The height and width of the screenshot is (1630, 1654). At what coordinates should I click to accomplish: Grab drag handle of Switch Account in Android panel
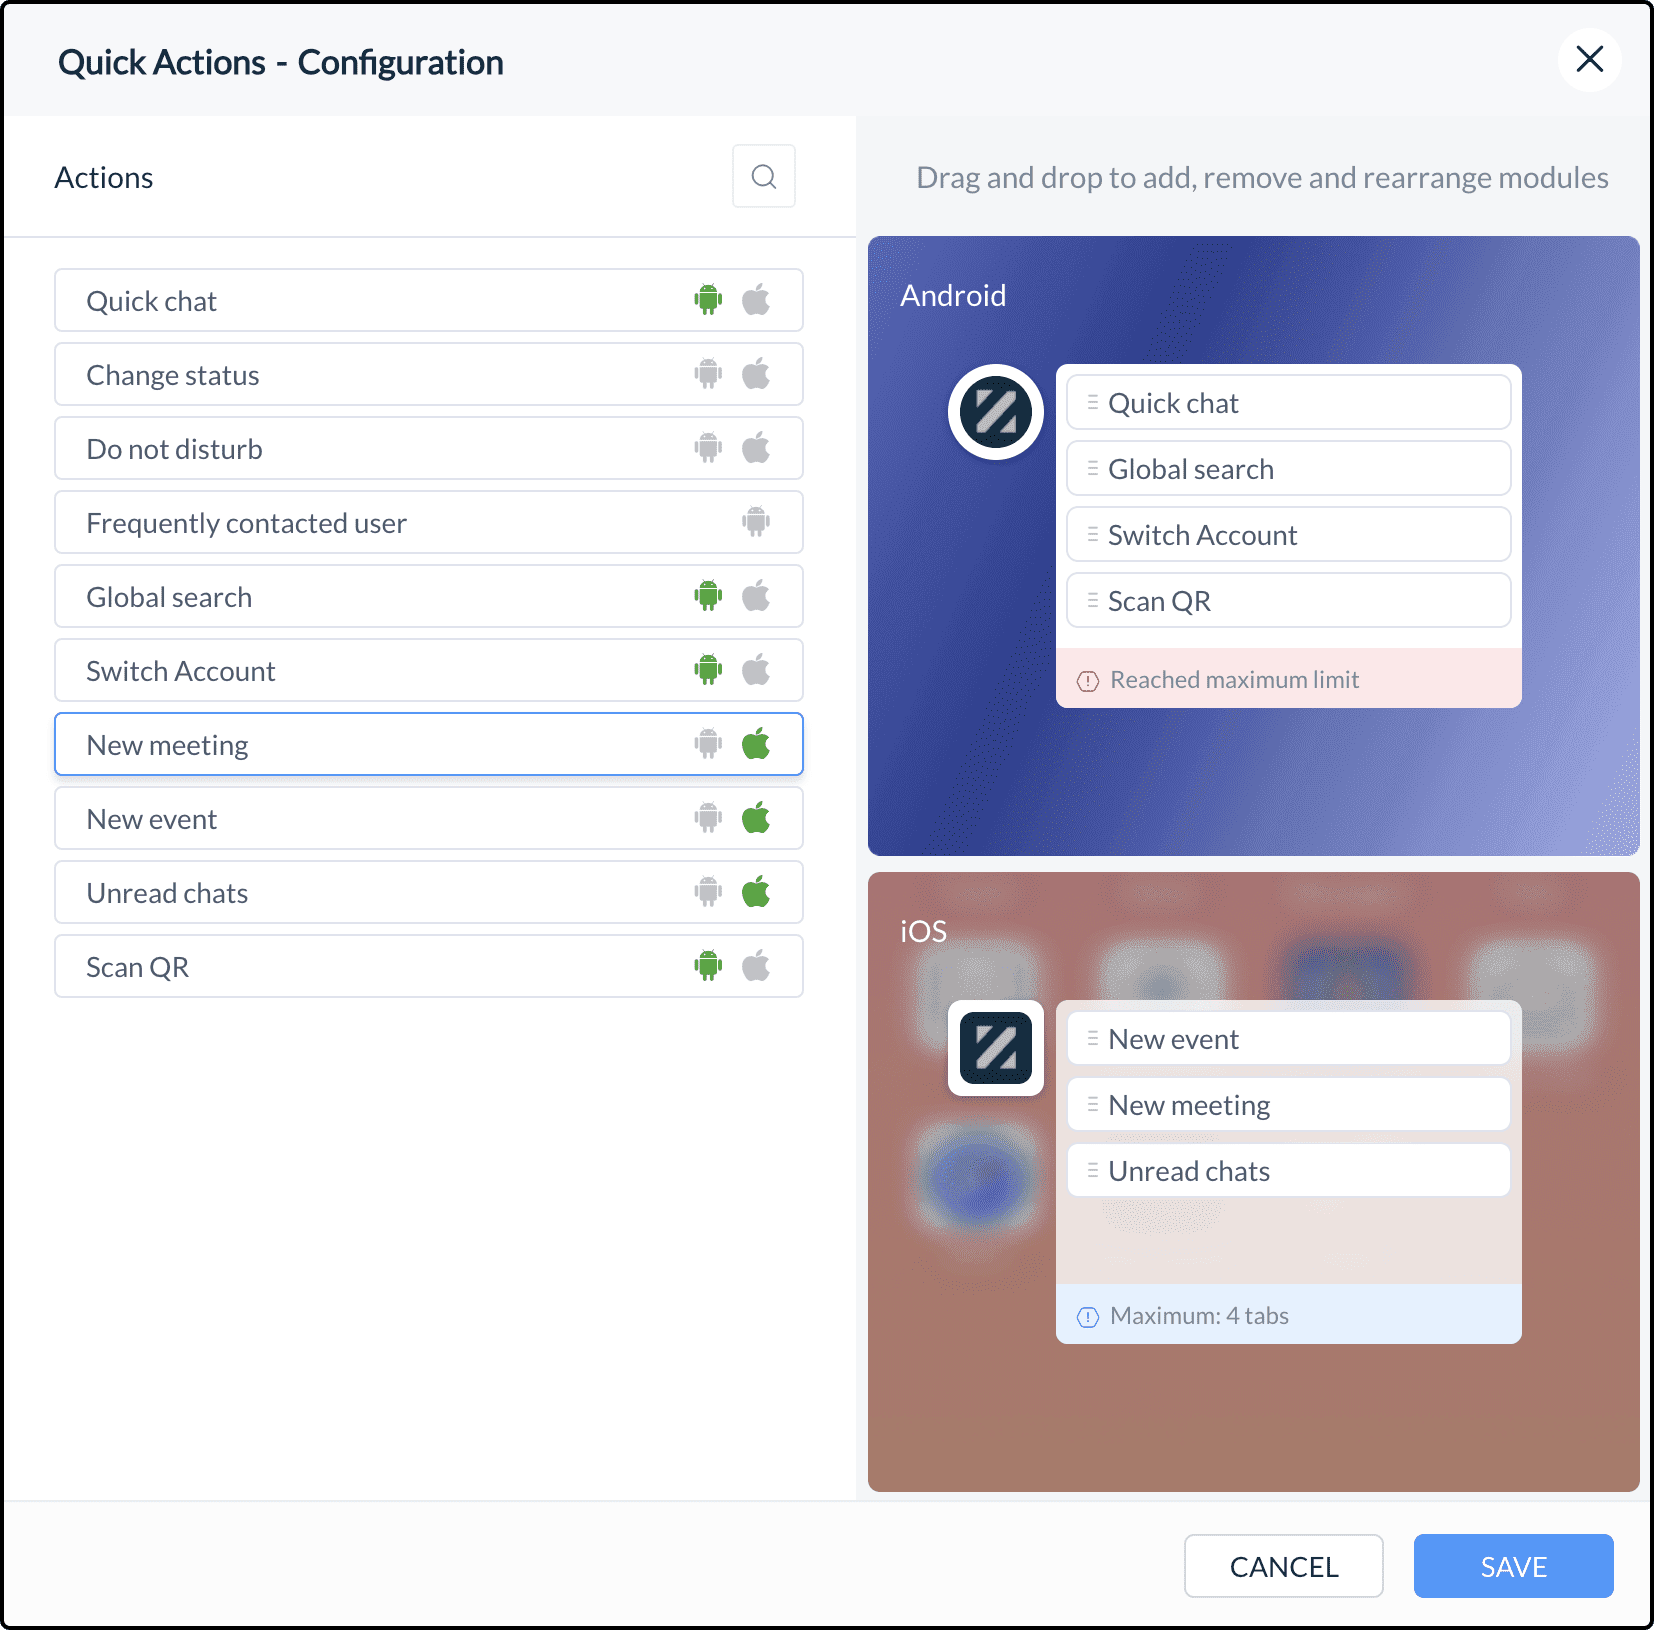tap(1092, 534)
